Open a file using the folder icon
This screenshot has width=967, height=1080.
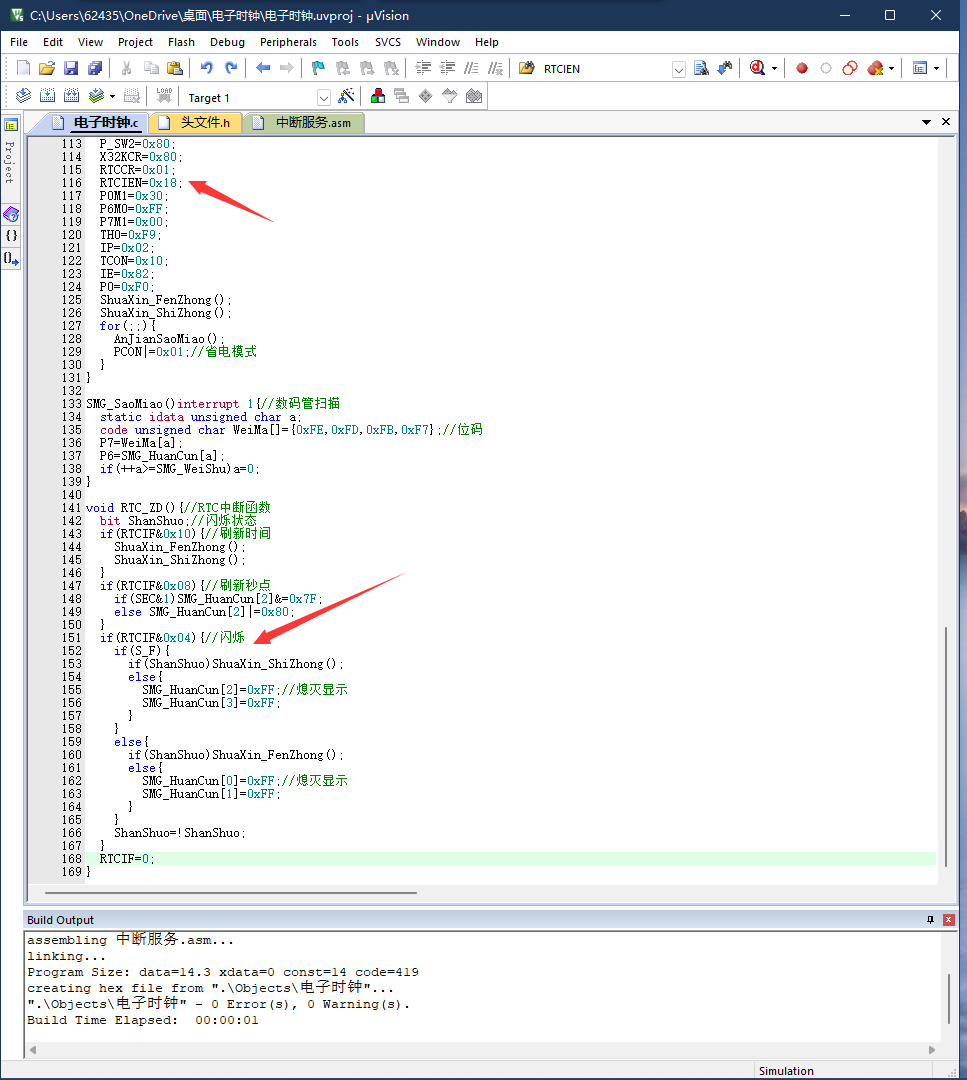(x=47, y=68)
